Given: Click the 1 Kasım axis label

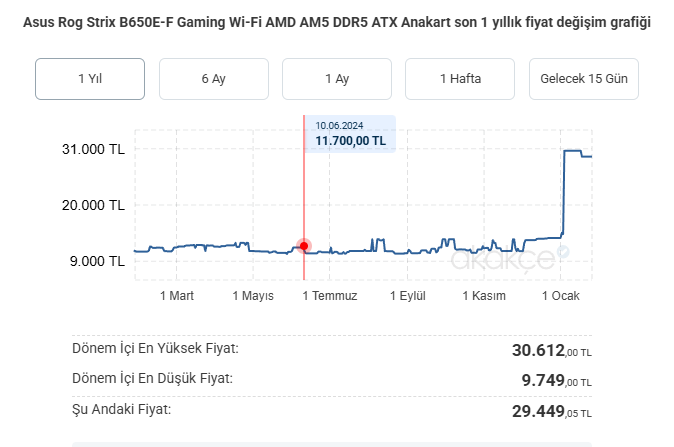Looking at the screenshot, I should click(484, 296).
